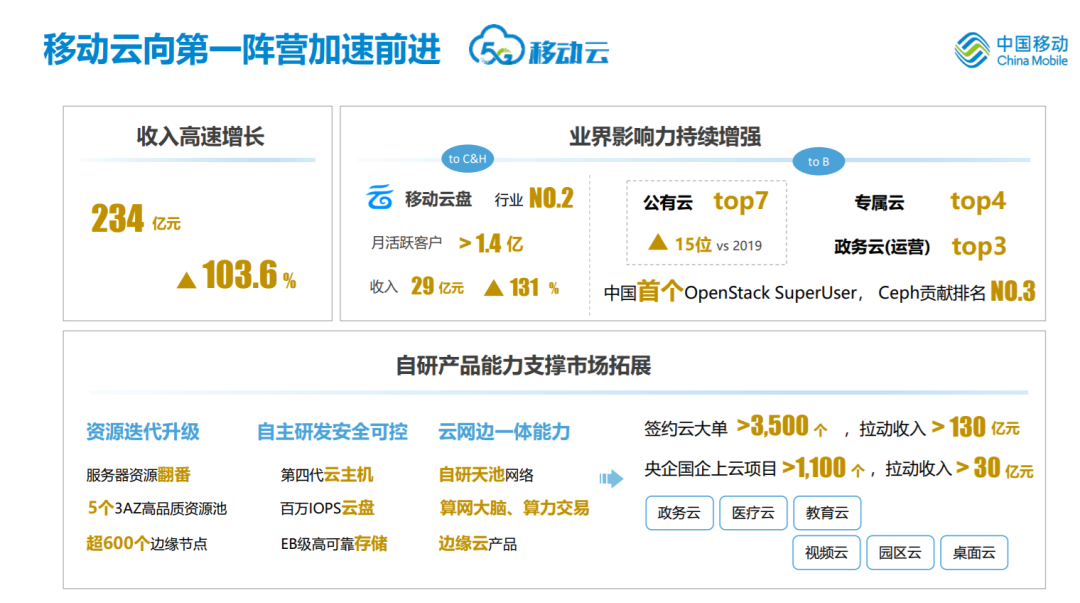Screen dimensions: 1080x603
Task: Click the 视频云 box
Action: [827, 553]
